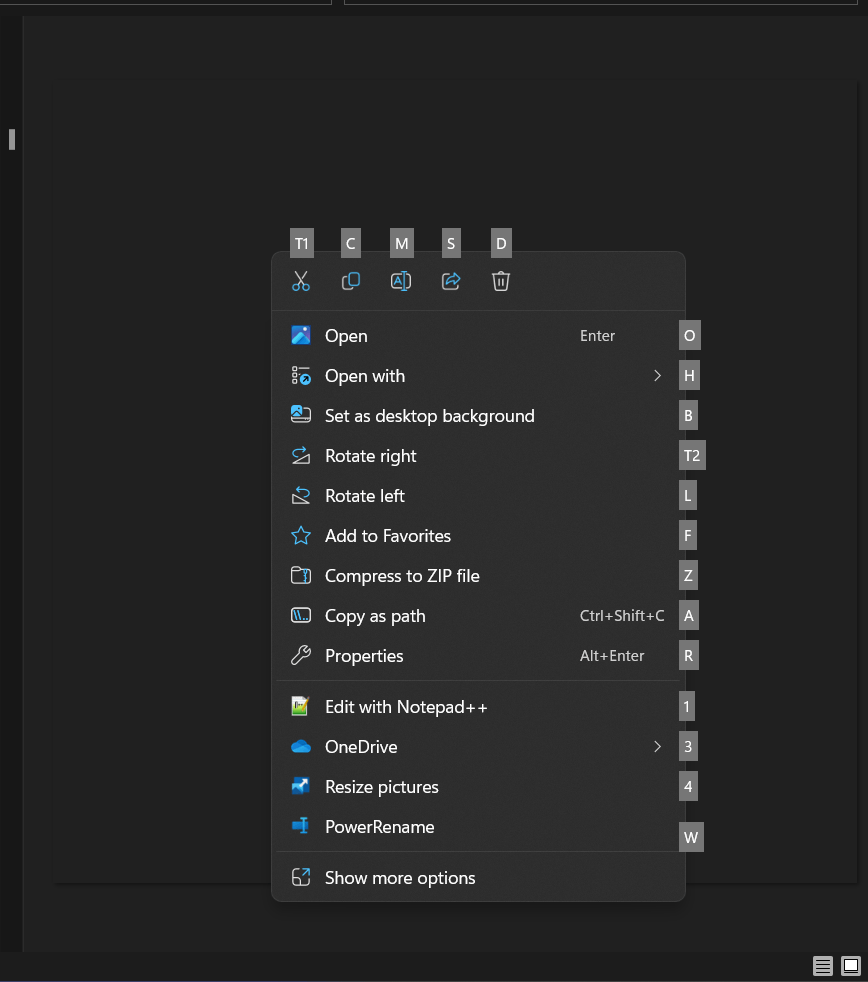Choose Open from the context menu
The height and width of the screenshot is (982, 868).
(478, 336)
